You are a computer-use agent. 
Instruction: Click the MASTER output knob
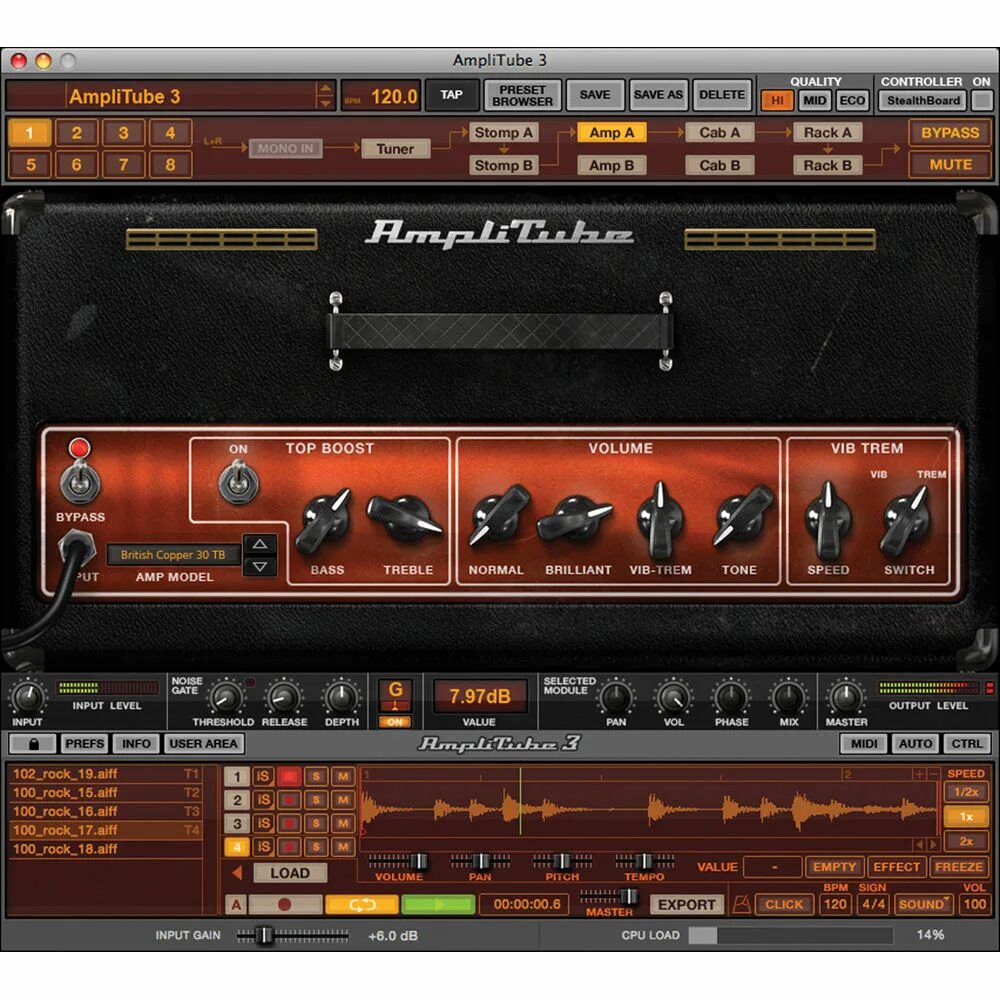pyautogui.click(x=846, y=698)
